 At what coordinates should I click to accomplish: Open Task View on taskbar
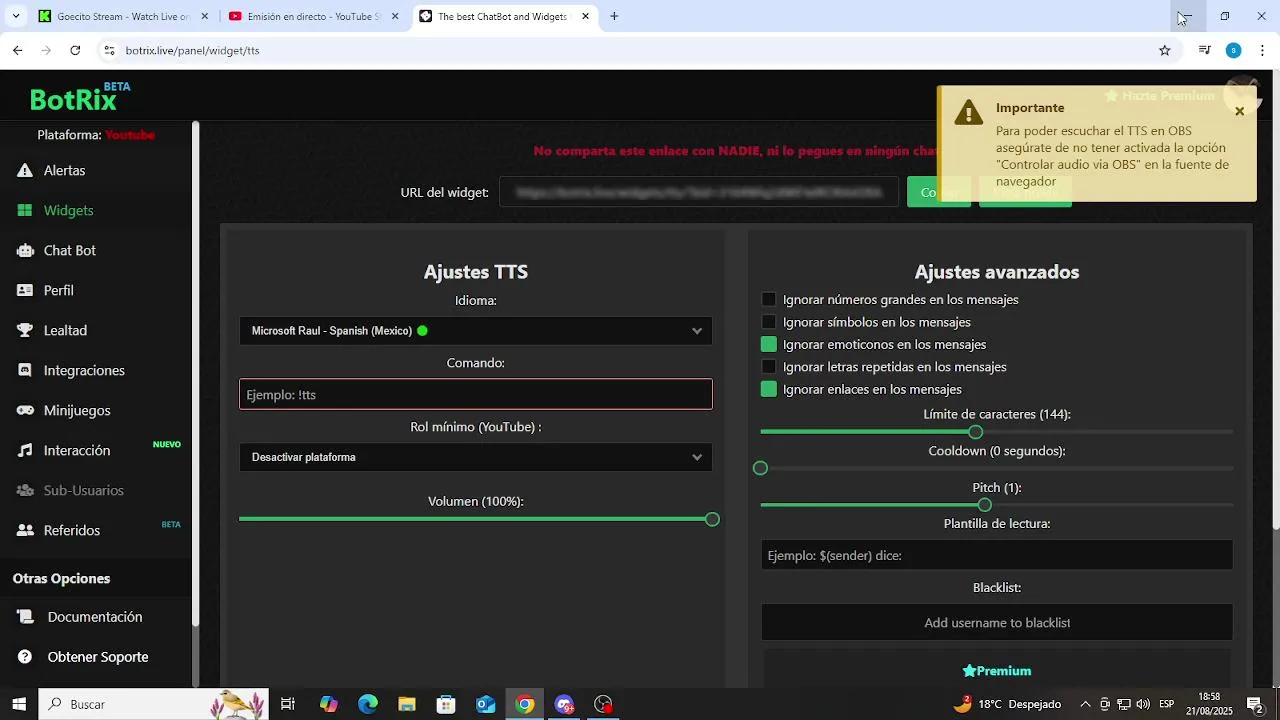click(x=288, y=704)
